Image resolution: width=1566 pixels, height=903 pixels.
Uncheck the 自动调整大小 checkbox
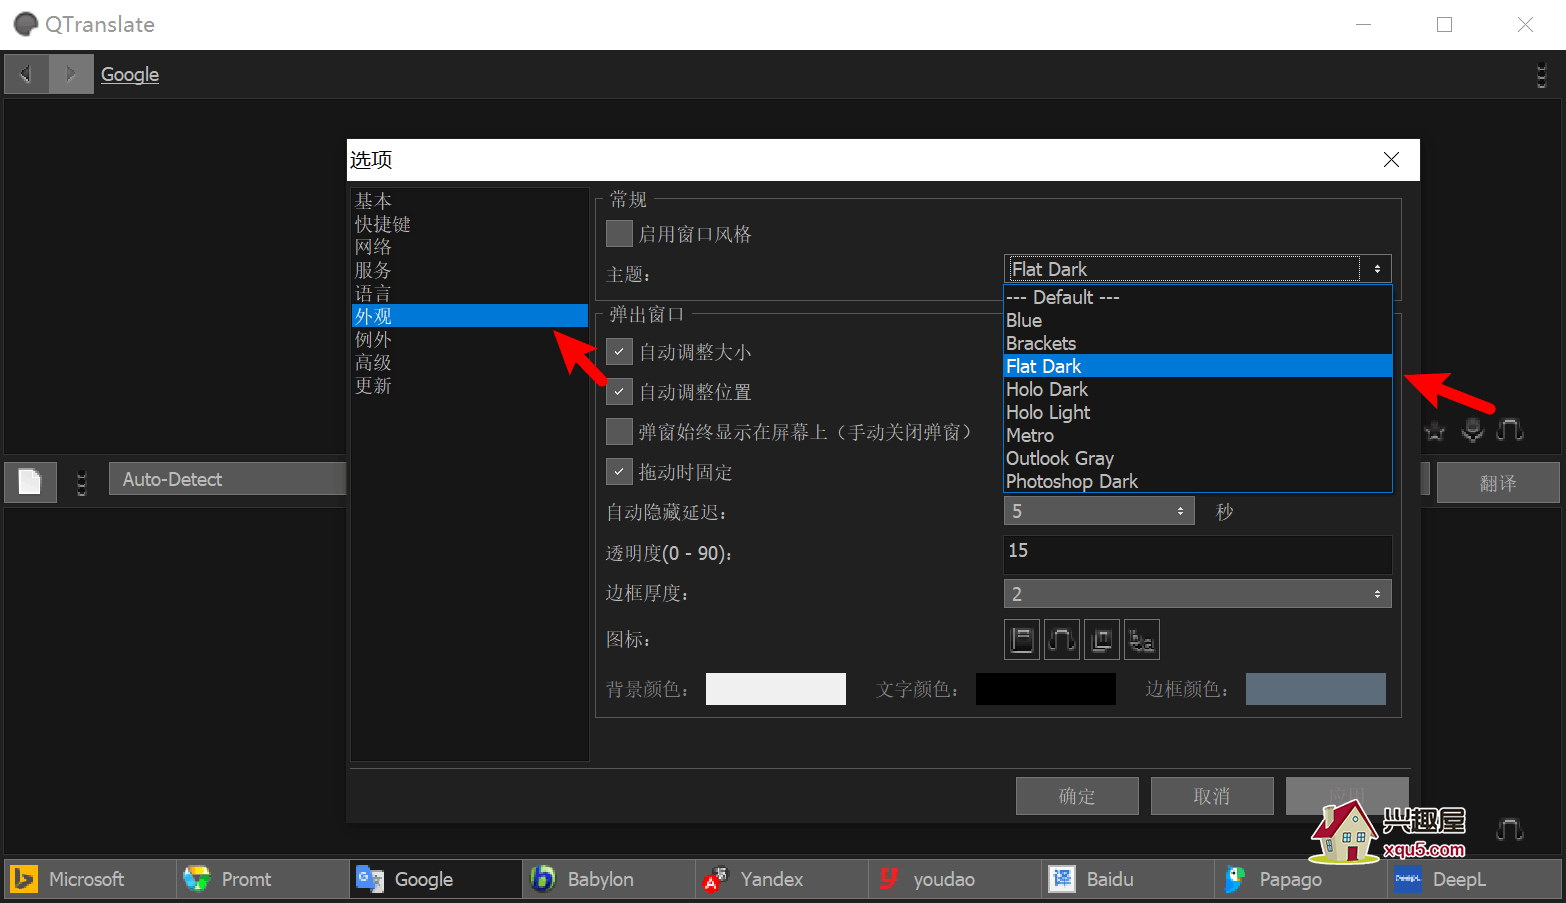tap(619, 352)
